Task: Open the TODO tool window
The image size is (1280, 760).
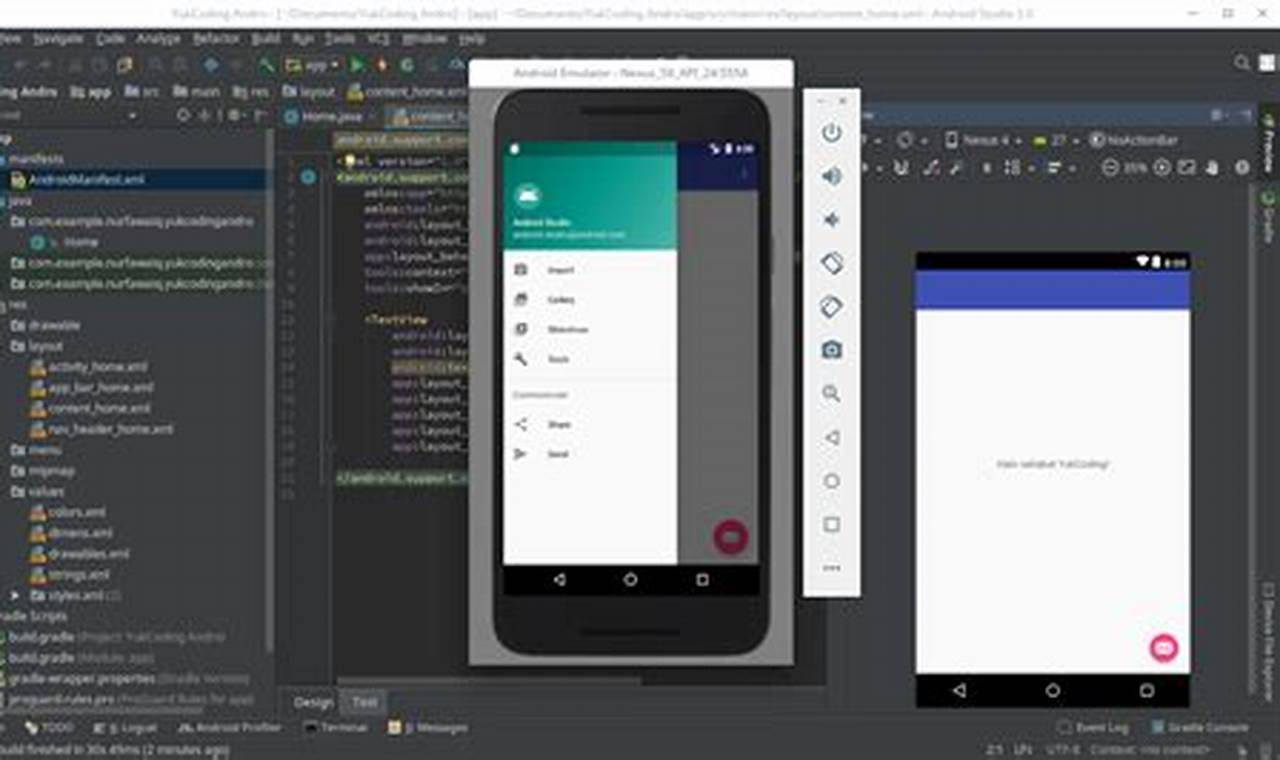Action: coord(50,728)
